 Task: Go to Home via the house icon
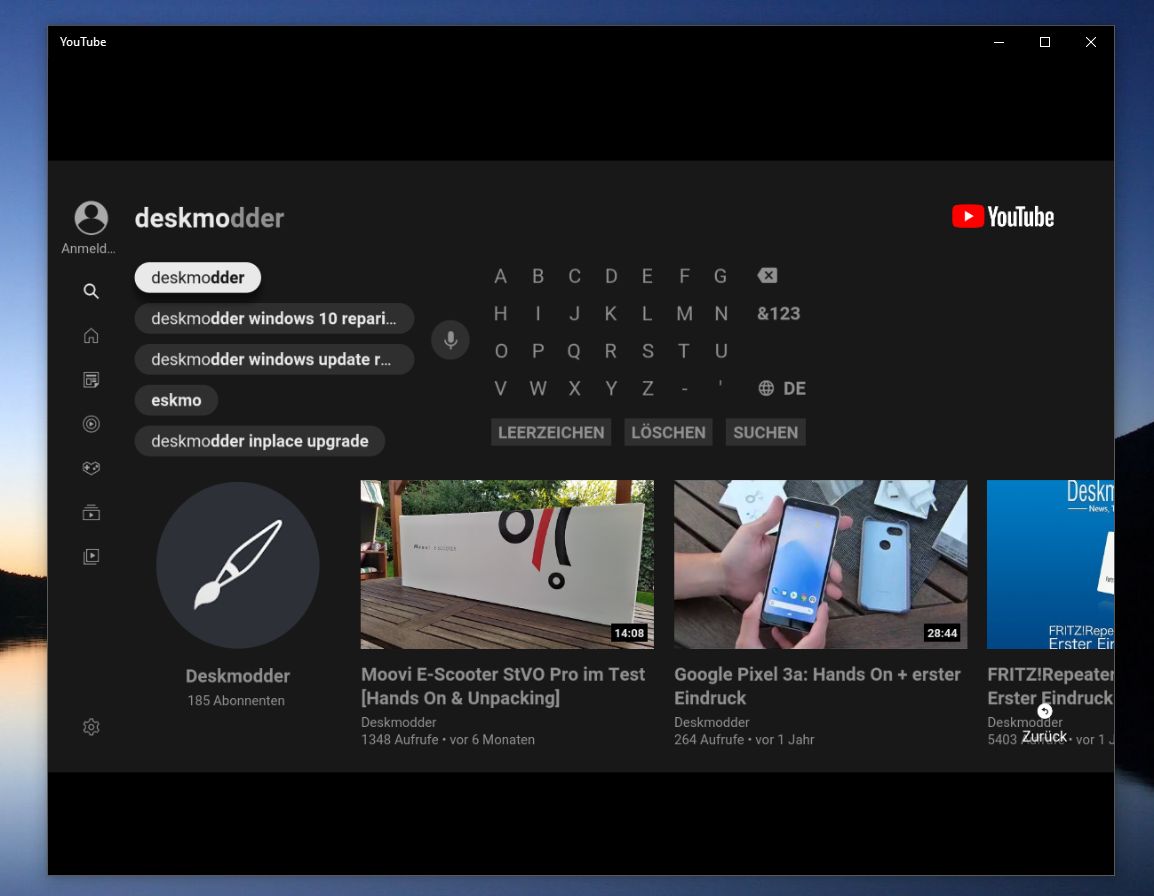point(91,336)
